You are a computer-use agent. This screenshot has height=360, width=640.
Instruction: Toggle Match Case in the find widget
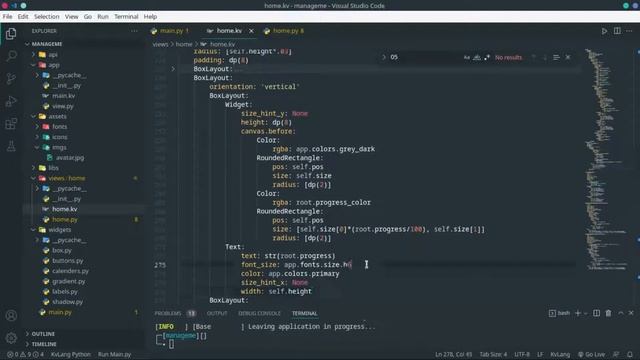tap(467, 58)
